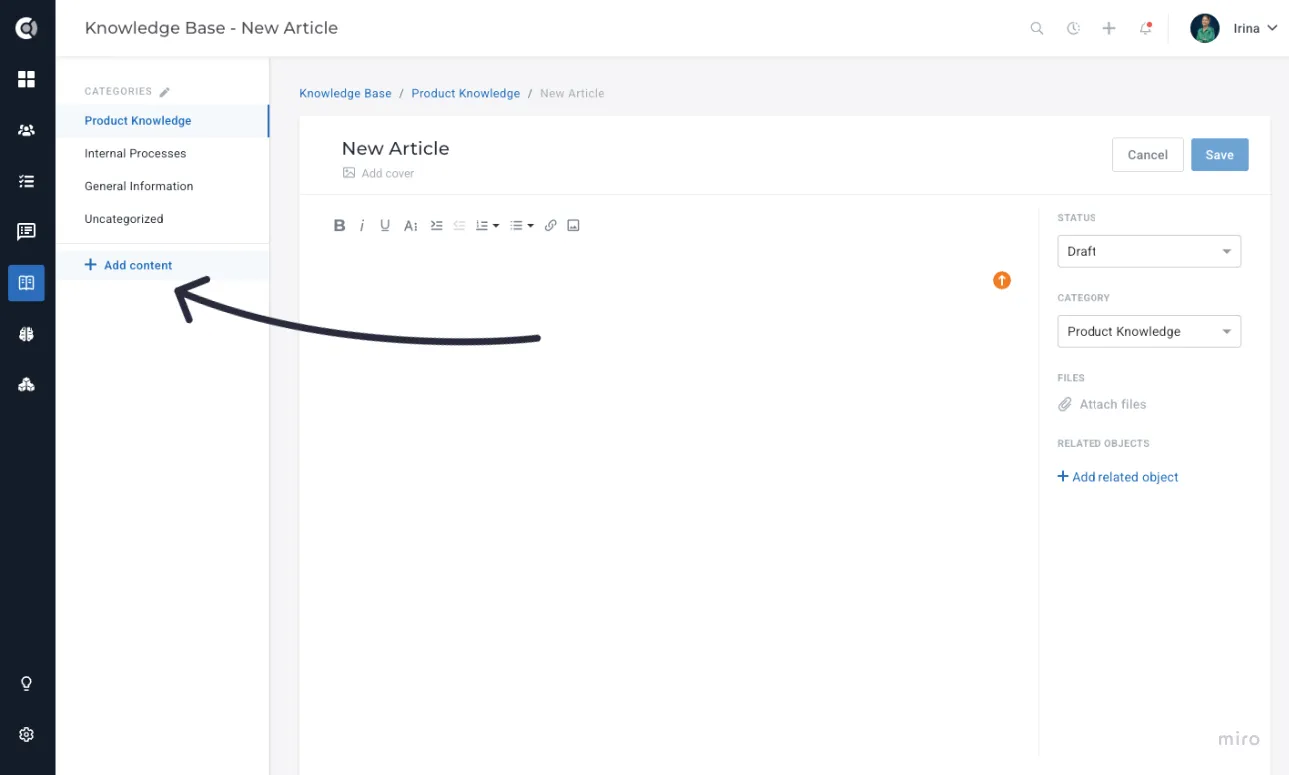
Task: Apply bold formatting
Action: 340,226
